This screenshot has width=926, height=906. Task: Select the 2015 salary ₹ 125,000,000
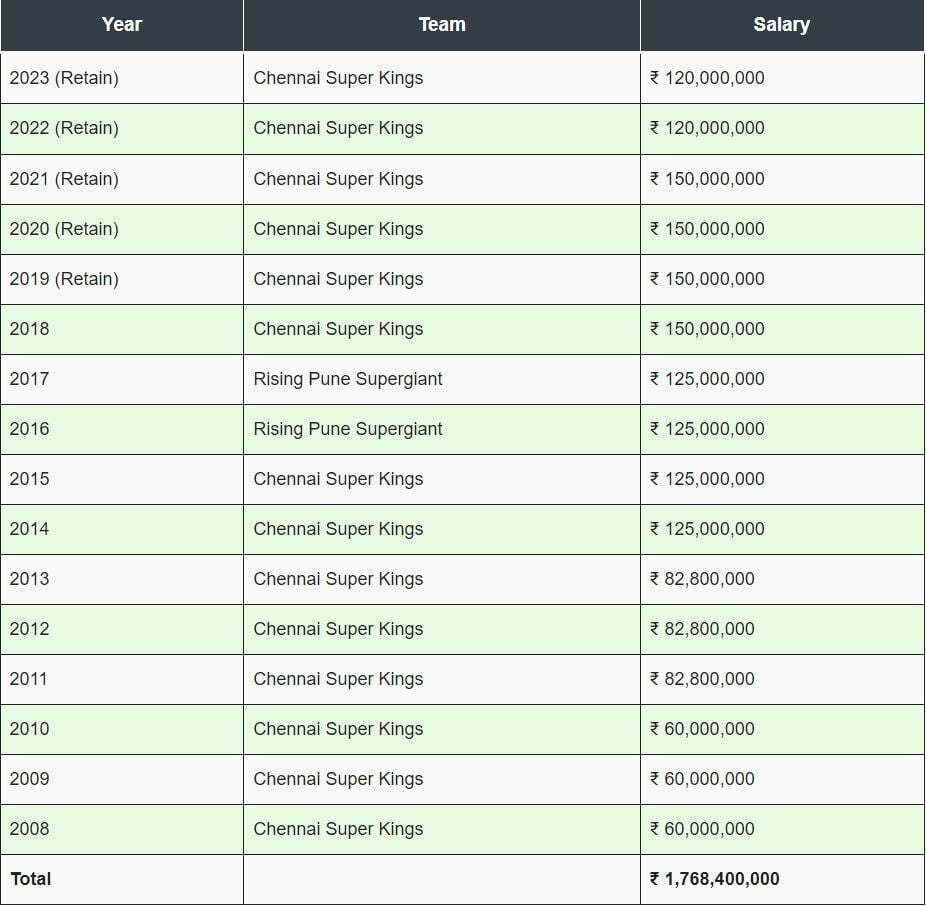point(707,479)
